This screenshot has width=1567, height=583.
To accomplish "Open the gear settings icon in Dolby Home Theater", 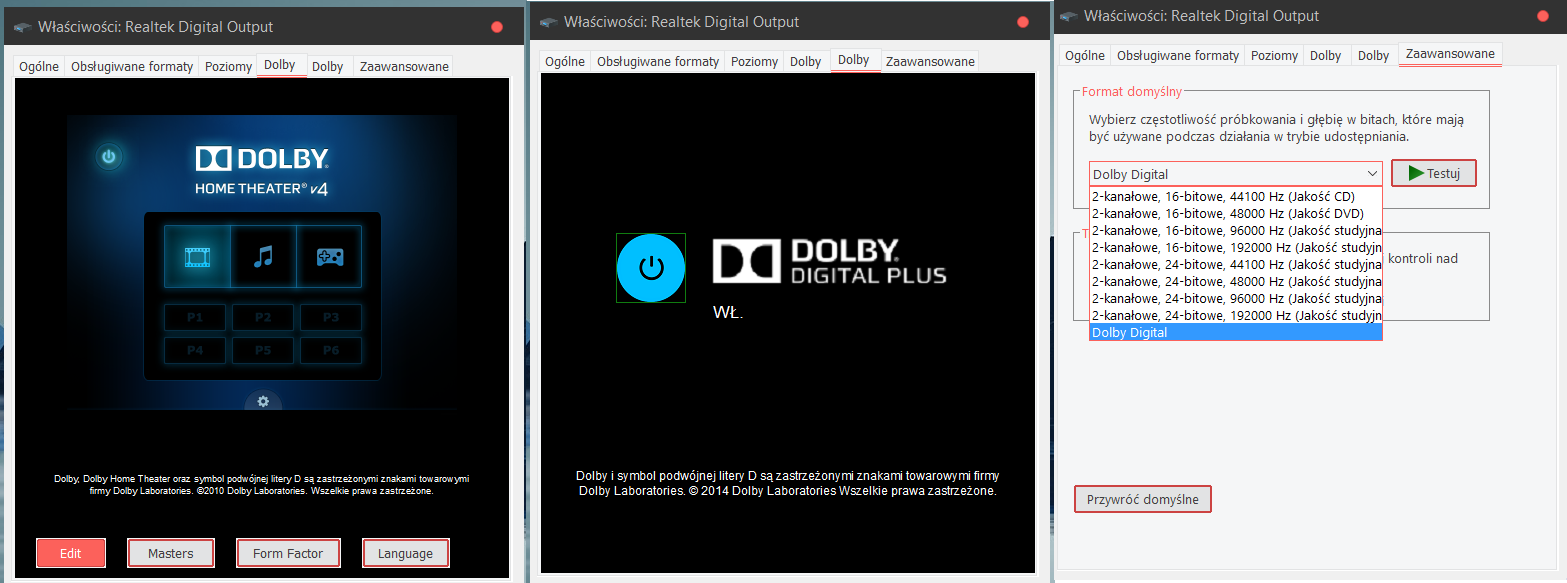I will [x=263, y=401].
